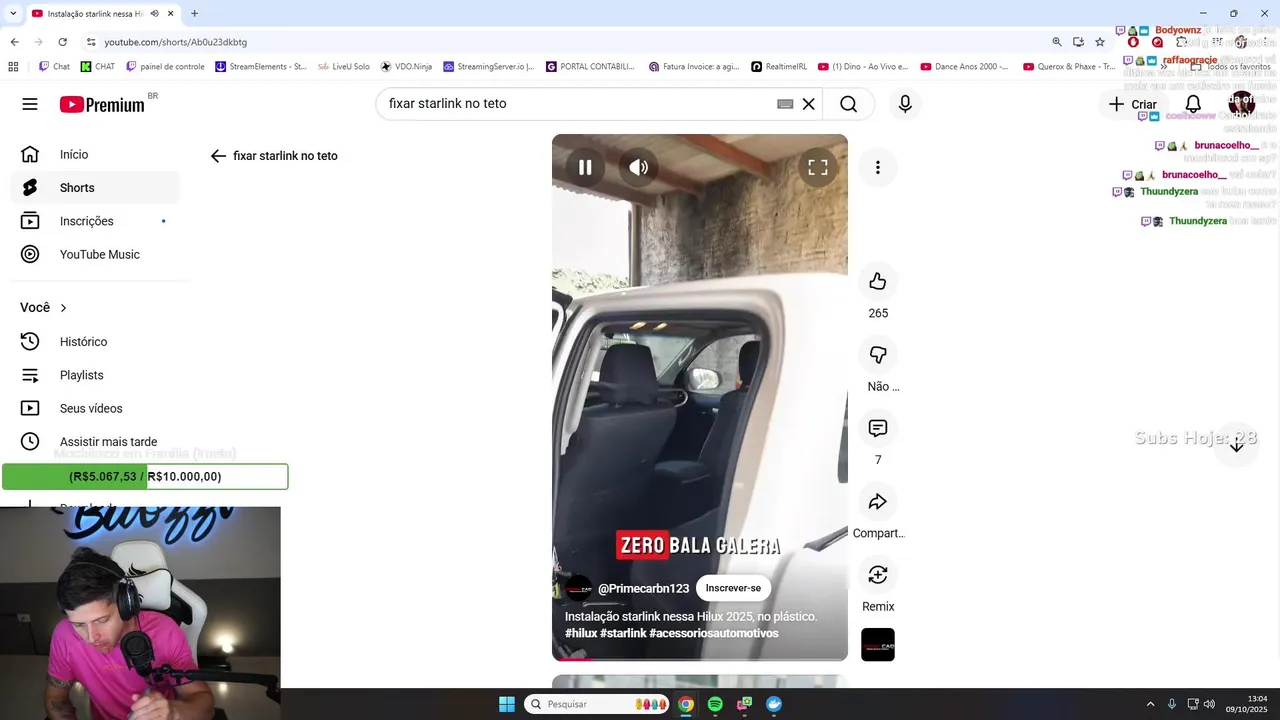The width and height of the screenshot is (1280, 720).
Task: Open the on-screen keyboard in search box
Action: point(785,104)
